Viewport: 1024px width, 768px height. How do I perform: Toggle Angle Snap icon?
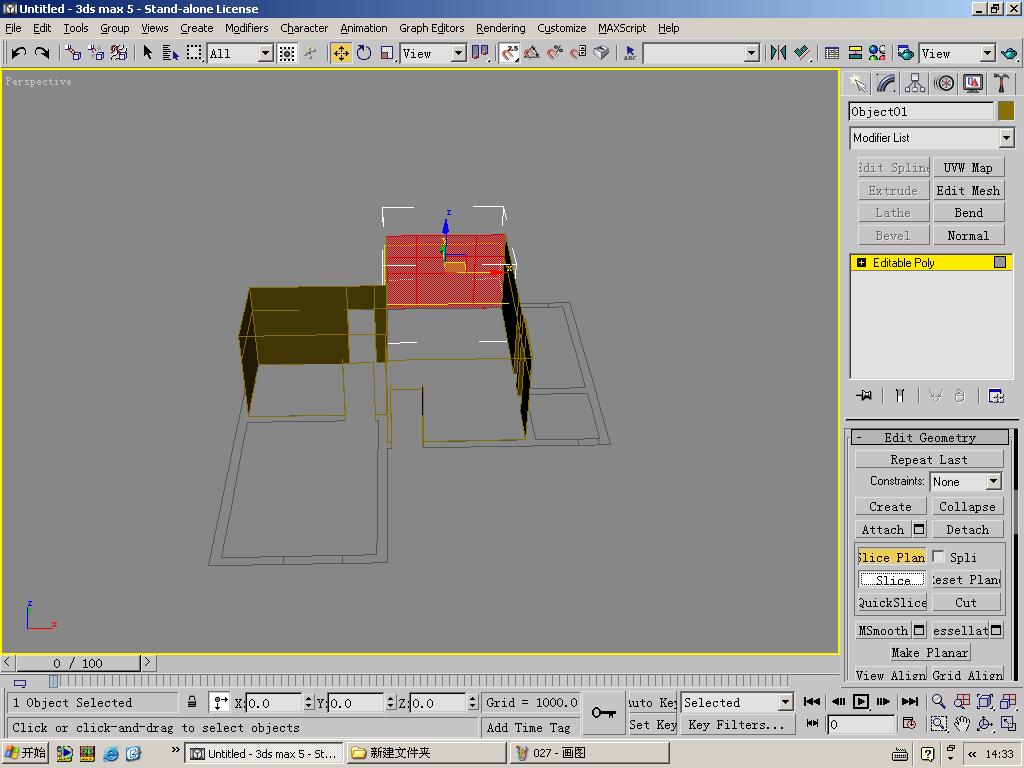pos(532,53)
